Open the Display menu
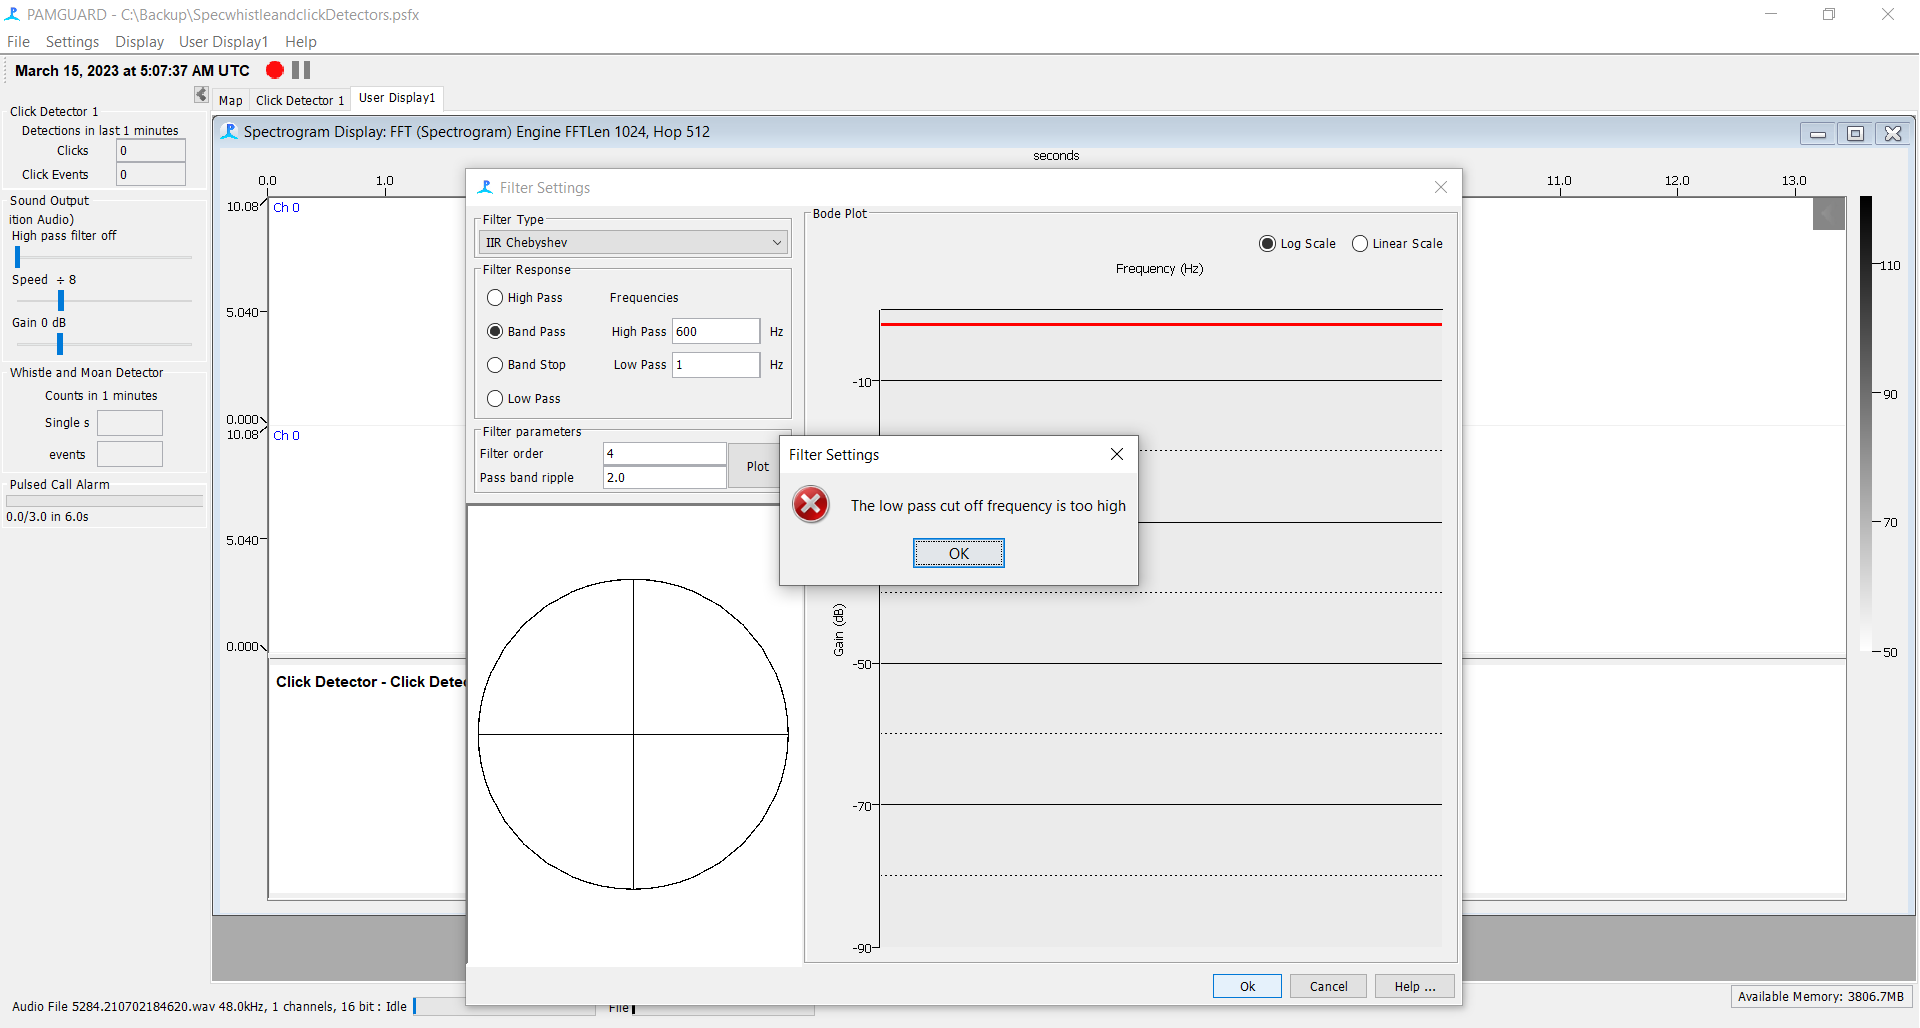Screen dimensions: 1920x1028 (x=139, y=42)
